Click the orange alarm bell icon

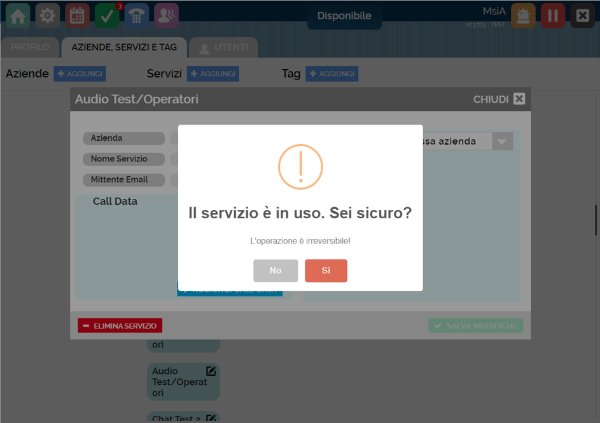[x=523, y=16]
